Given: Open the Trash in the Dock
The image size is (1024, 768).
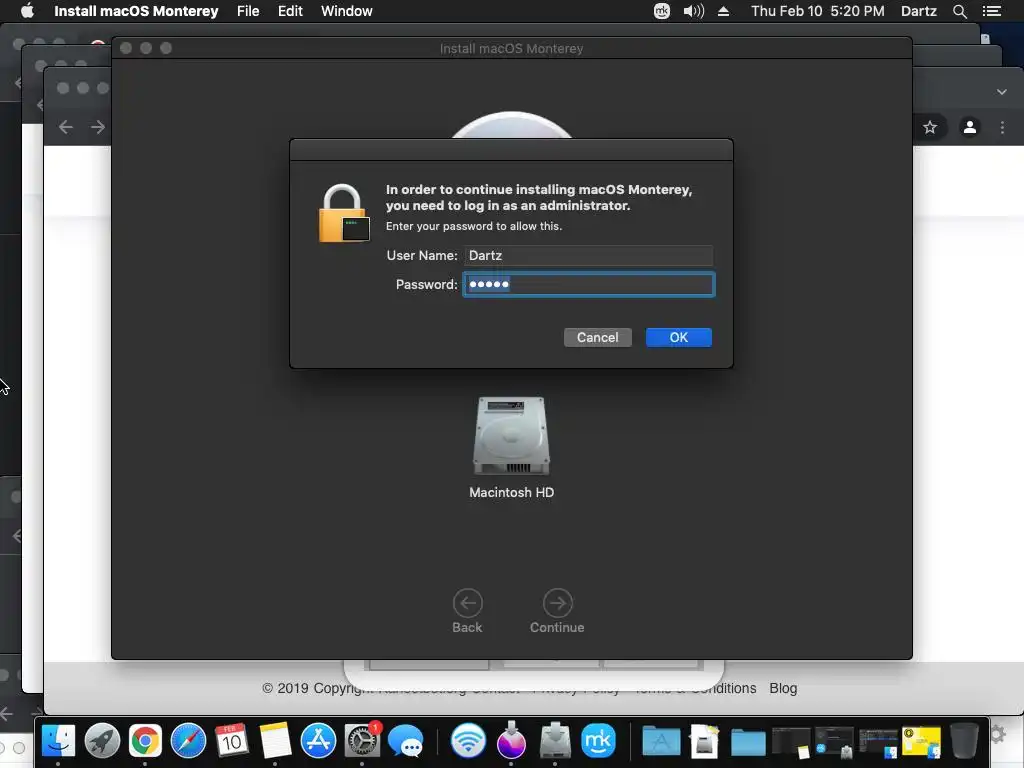Looking at the screenshot, I should pos(965,741).
